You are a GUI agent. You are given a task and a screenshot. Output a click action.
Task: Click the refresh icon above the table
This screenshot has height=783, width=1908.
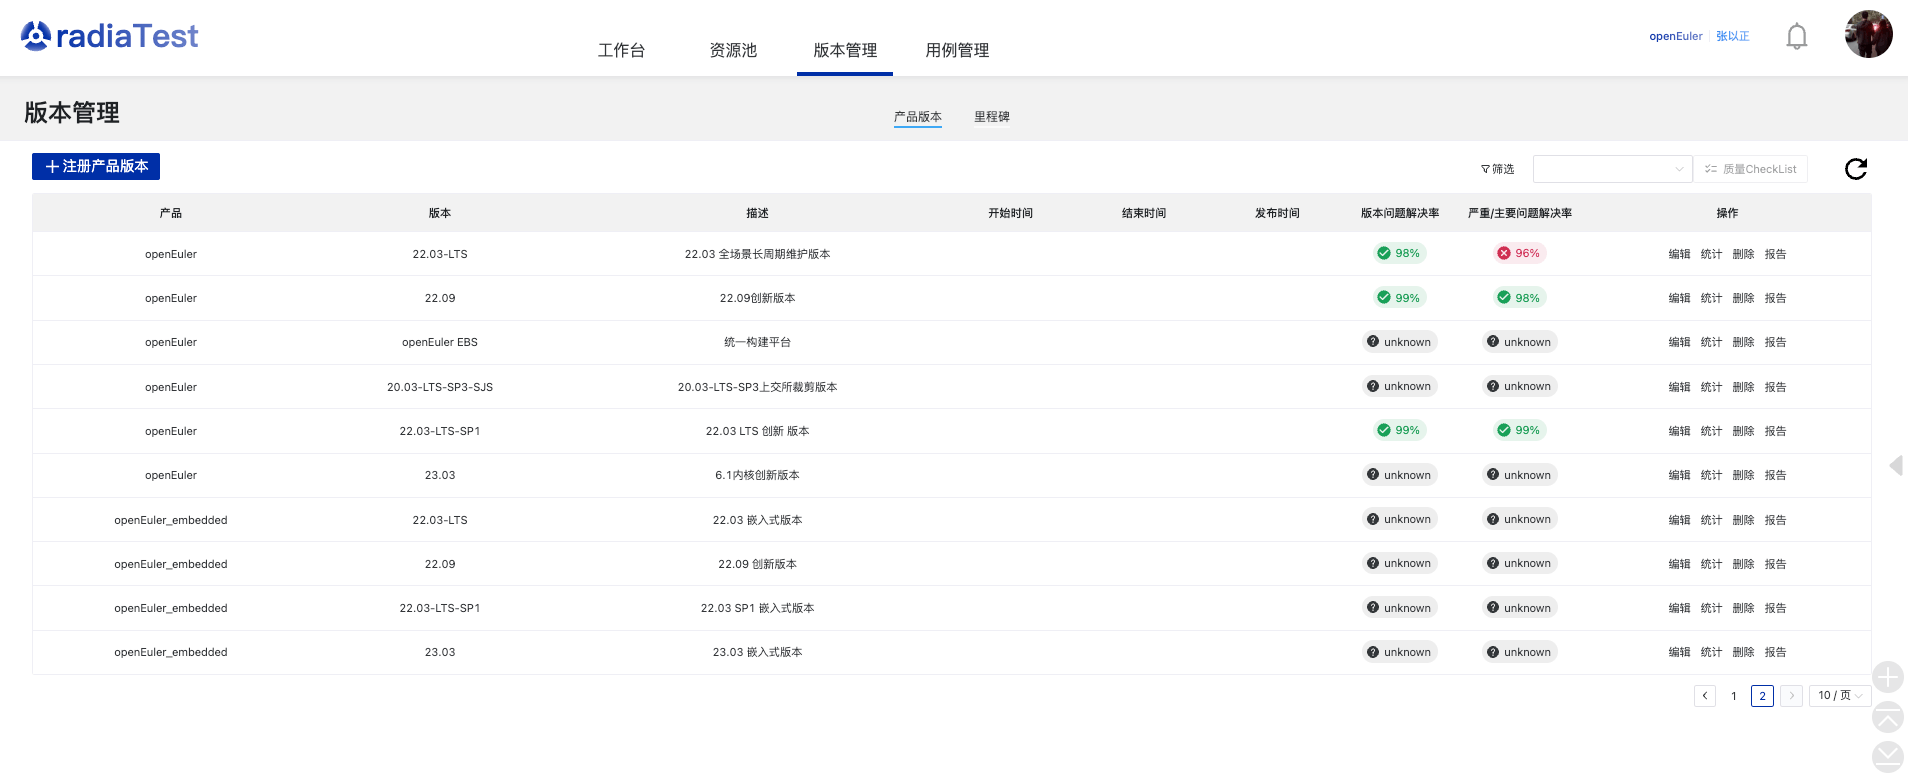1855,169
